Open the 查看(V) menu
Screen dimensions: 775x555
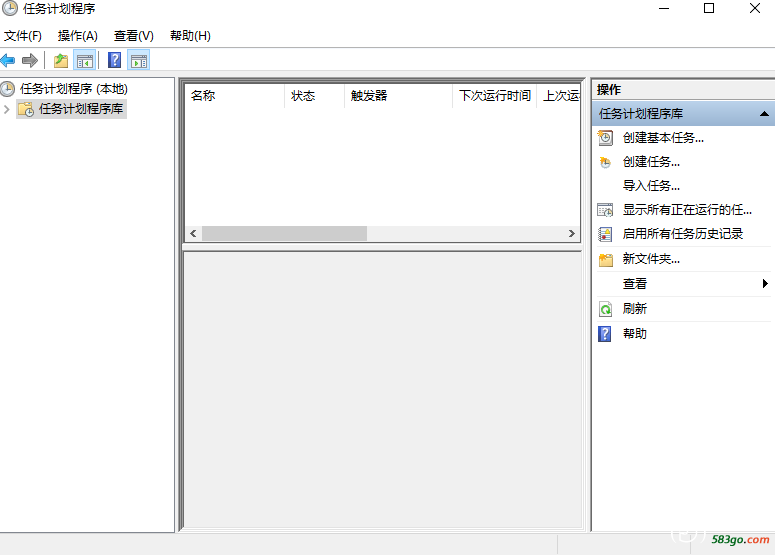point(134,36)
